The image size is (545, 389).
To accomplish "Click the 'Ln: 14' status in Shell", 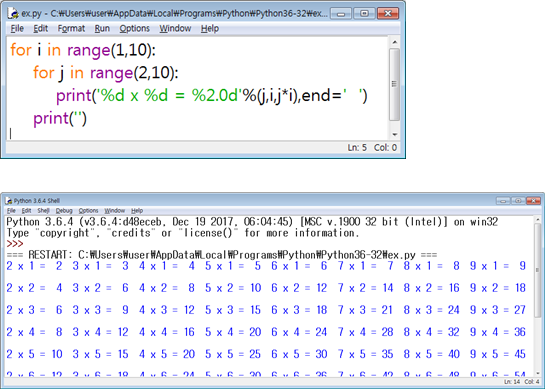I will tap(512, 382).
